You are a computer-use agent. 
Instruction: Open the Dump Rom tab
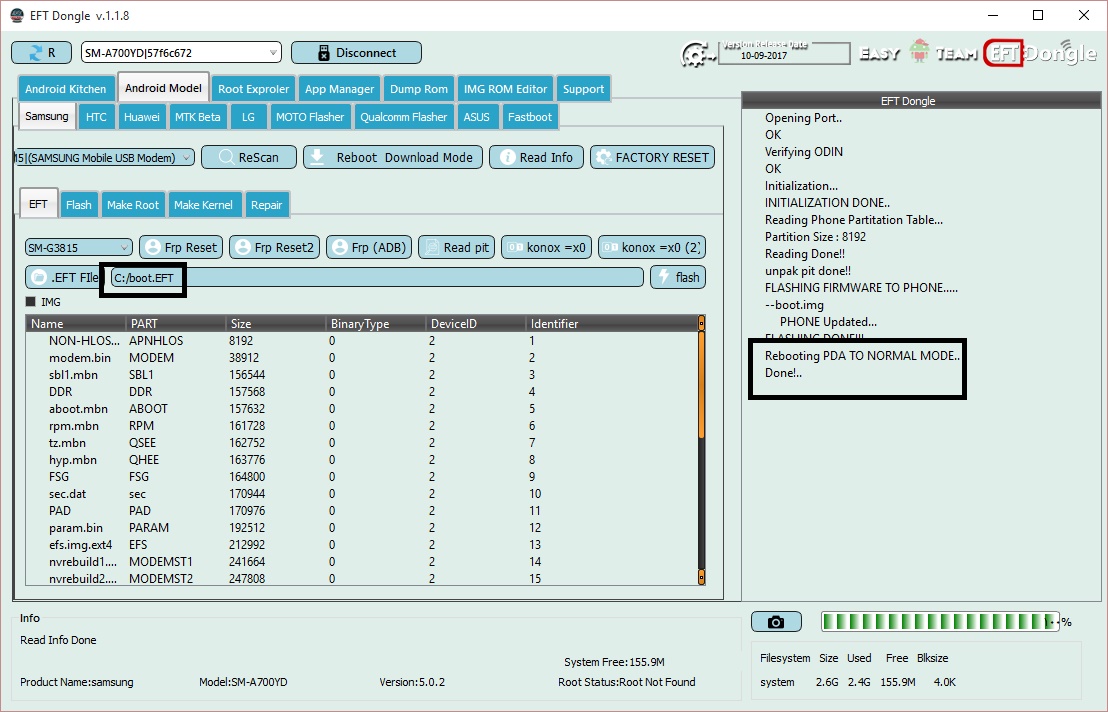[418, 89]
